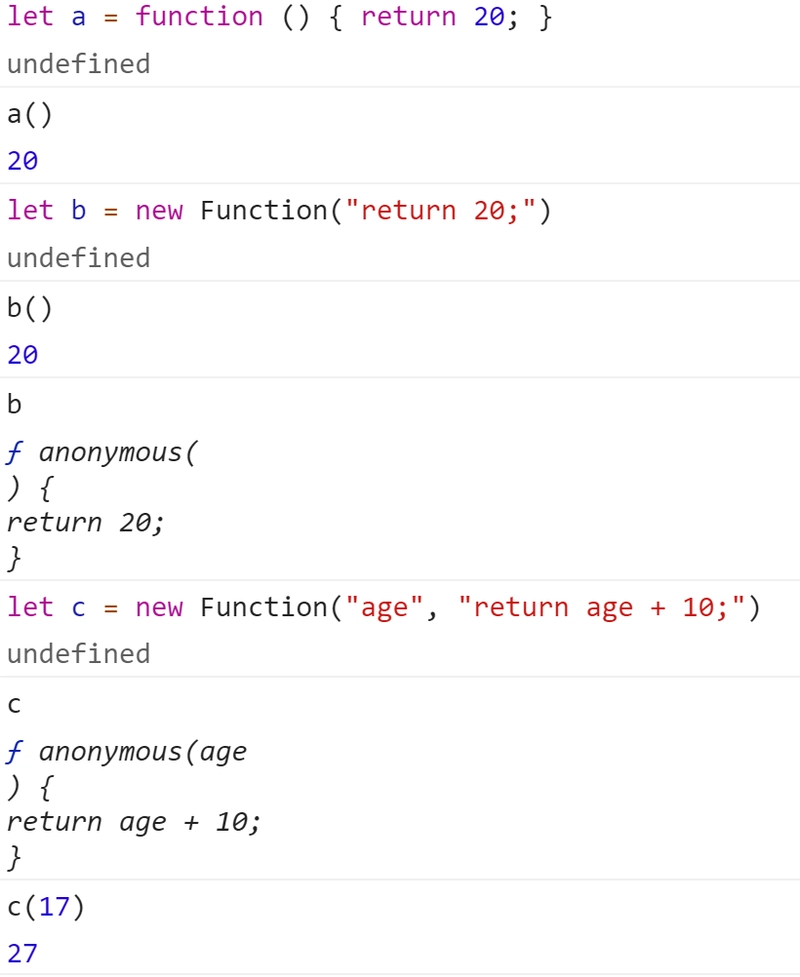Click the ƒ icon before anonymous(age
The image size is (800, 977).
point(14,752)
